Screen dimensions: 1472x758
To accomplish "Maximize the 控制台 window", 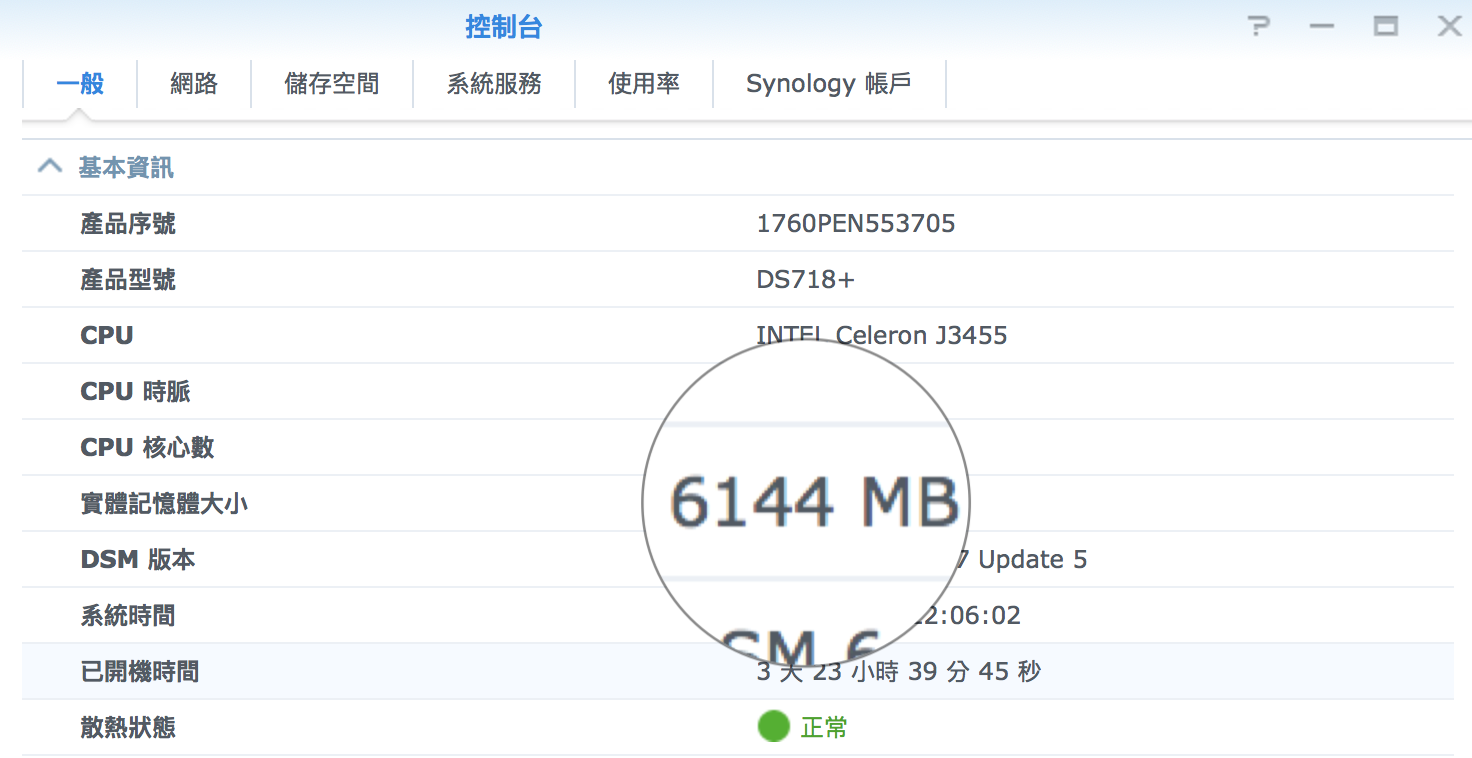I will (x=1385, y=27).
